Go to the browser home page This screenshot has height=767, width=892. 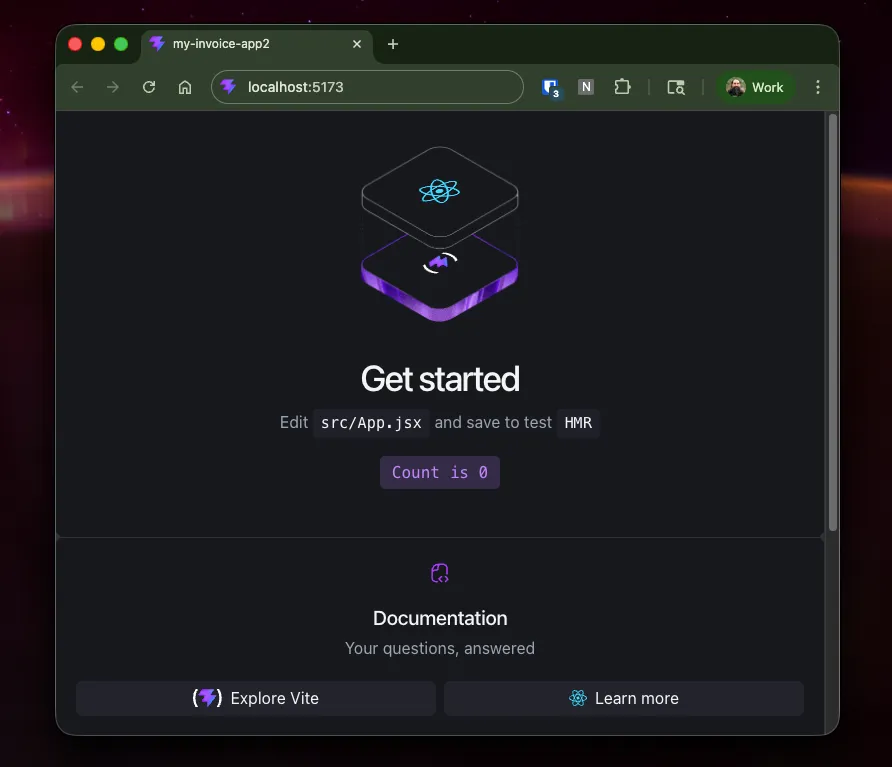tap(185, 87)
